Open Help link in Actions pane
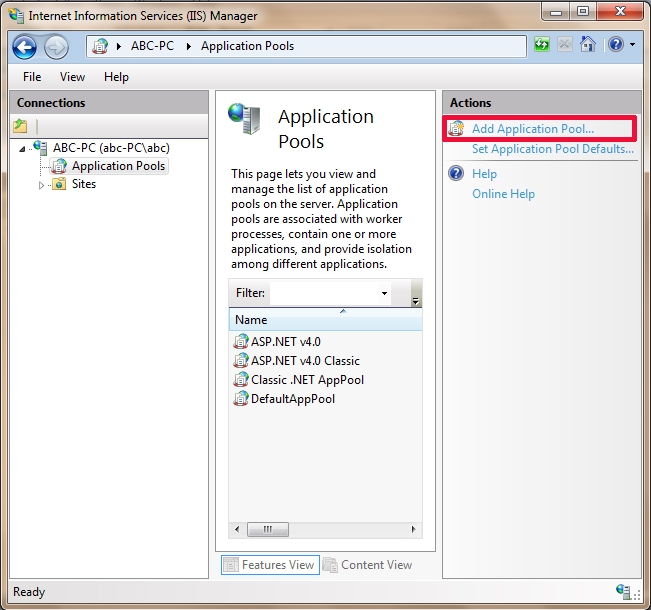Viewport: 651px width, 610px height. click(x=484, y=174)
